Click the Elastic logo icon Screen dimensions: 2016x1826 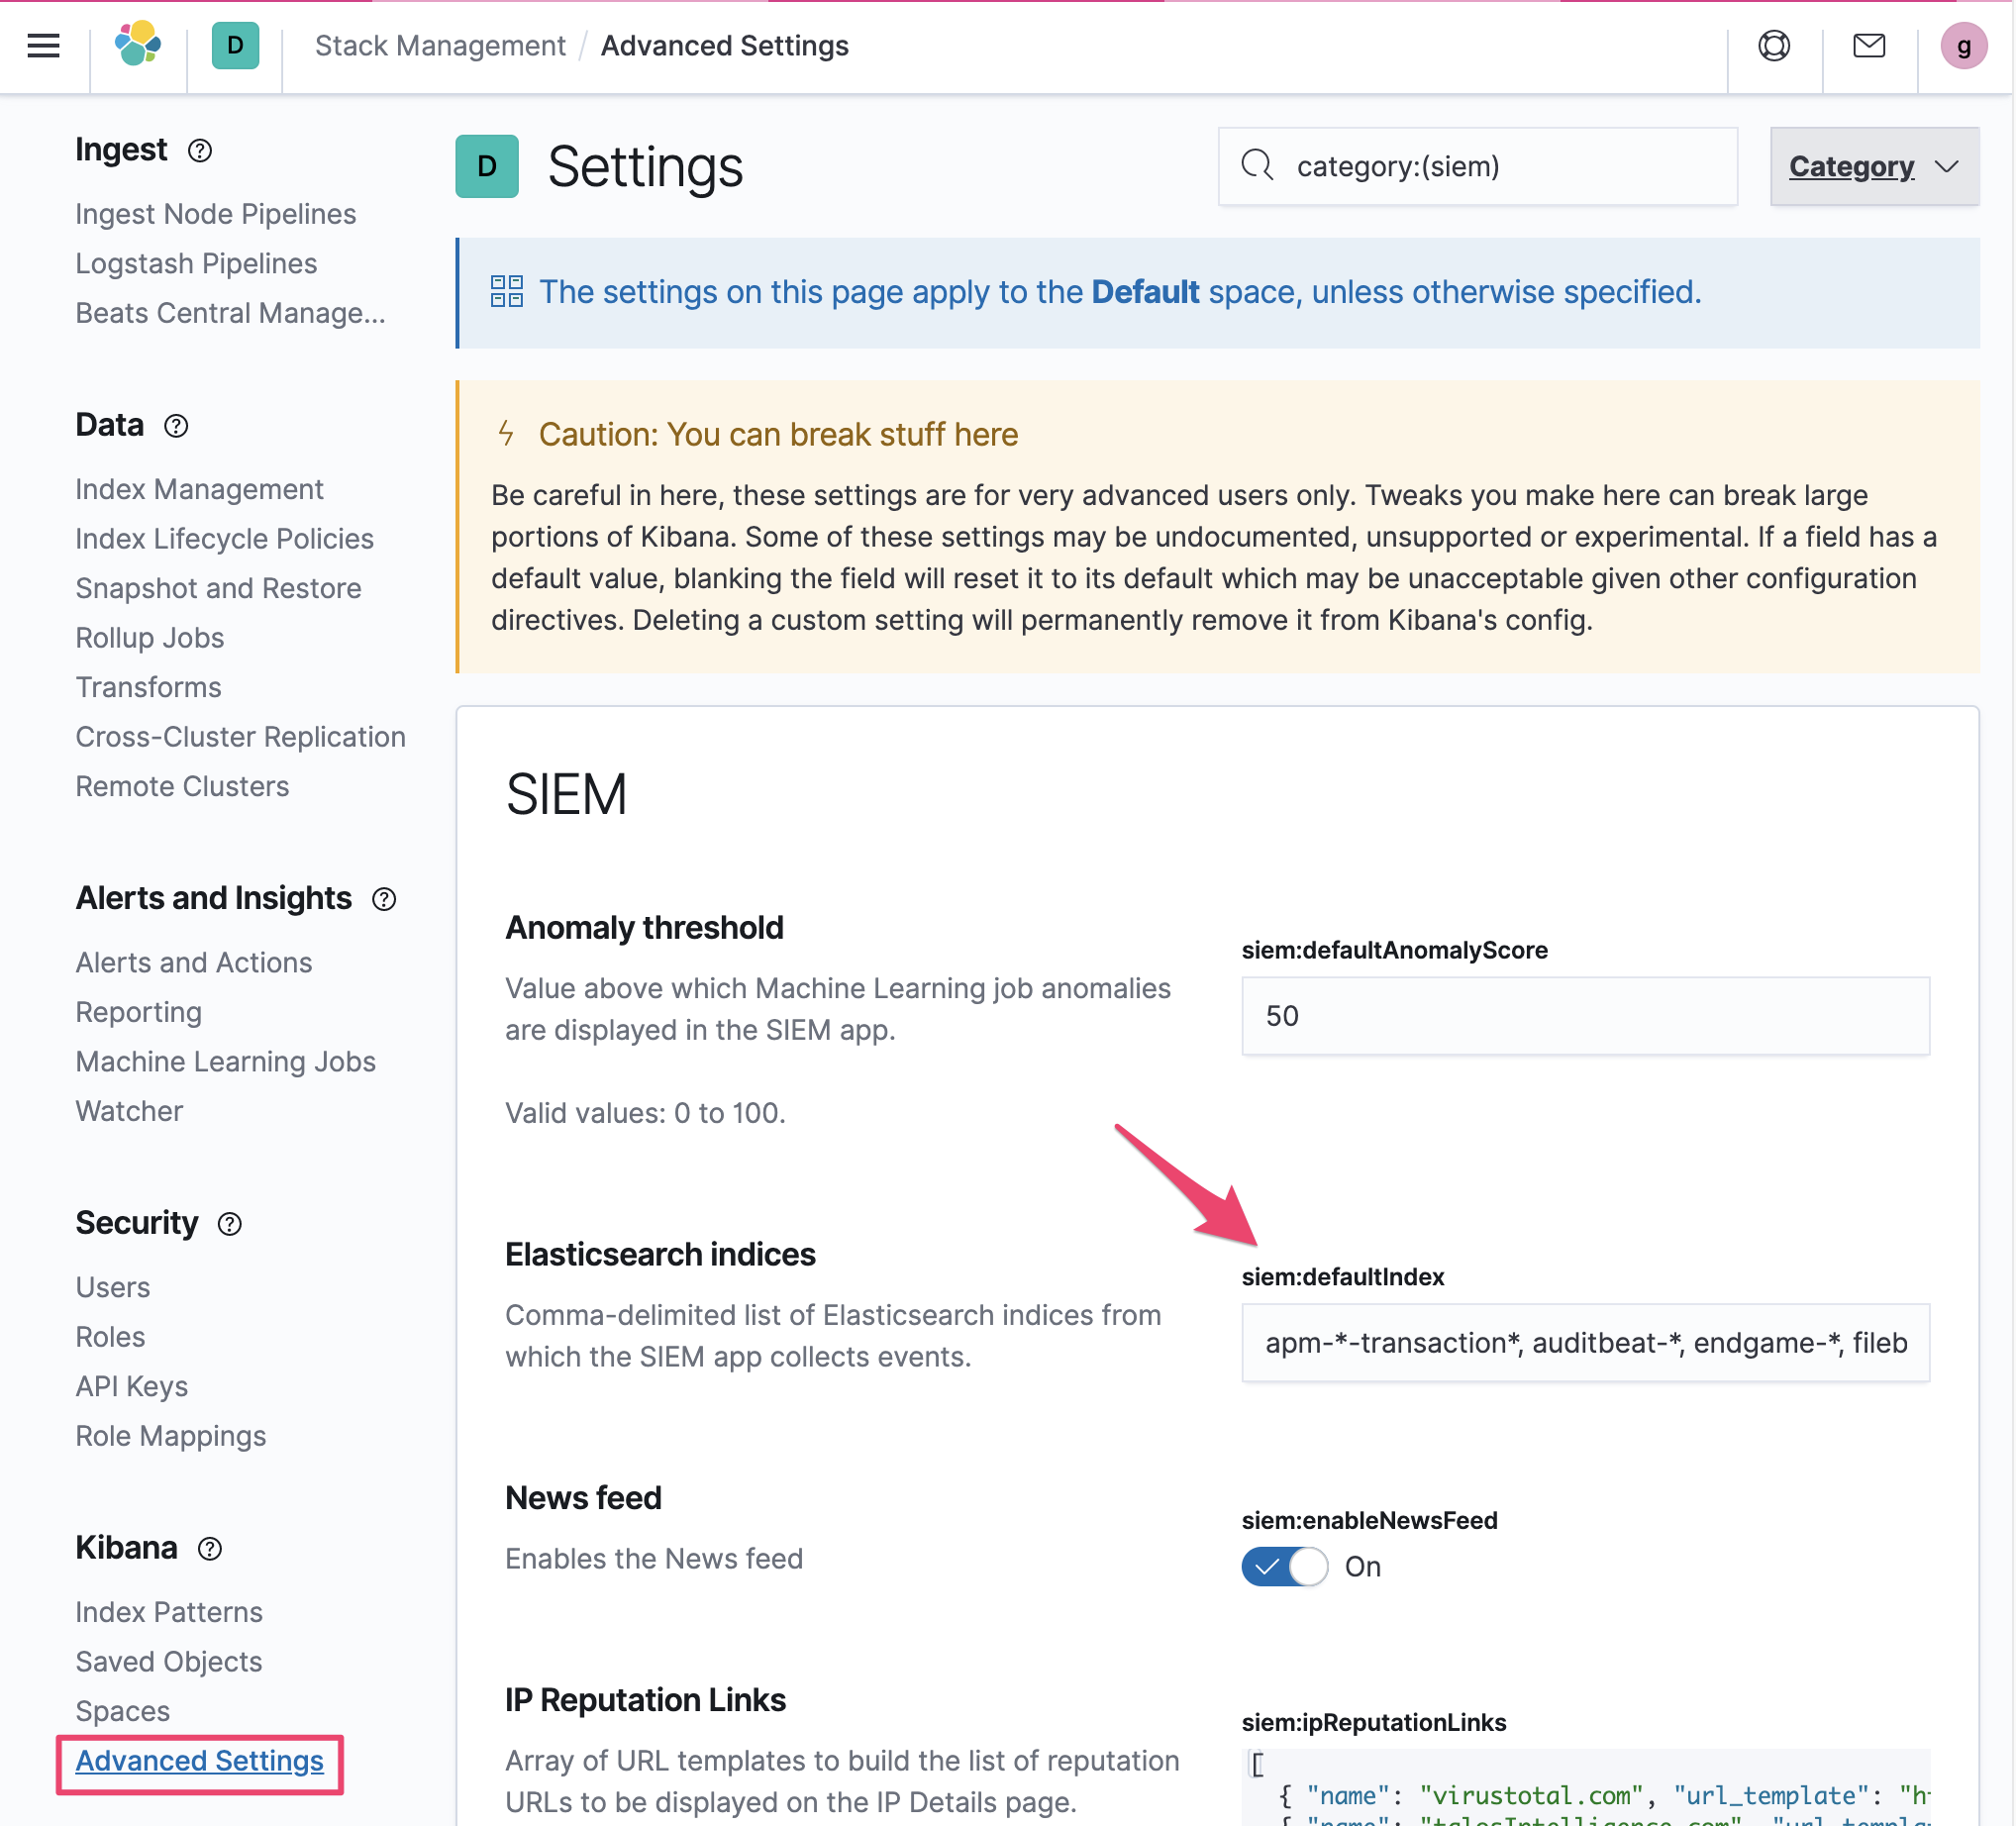point(138,45)
